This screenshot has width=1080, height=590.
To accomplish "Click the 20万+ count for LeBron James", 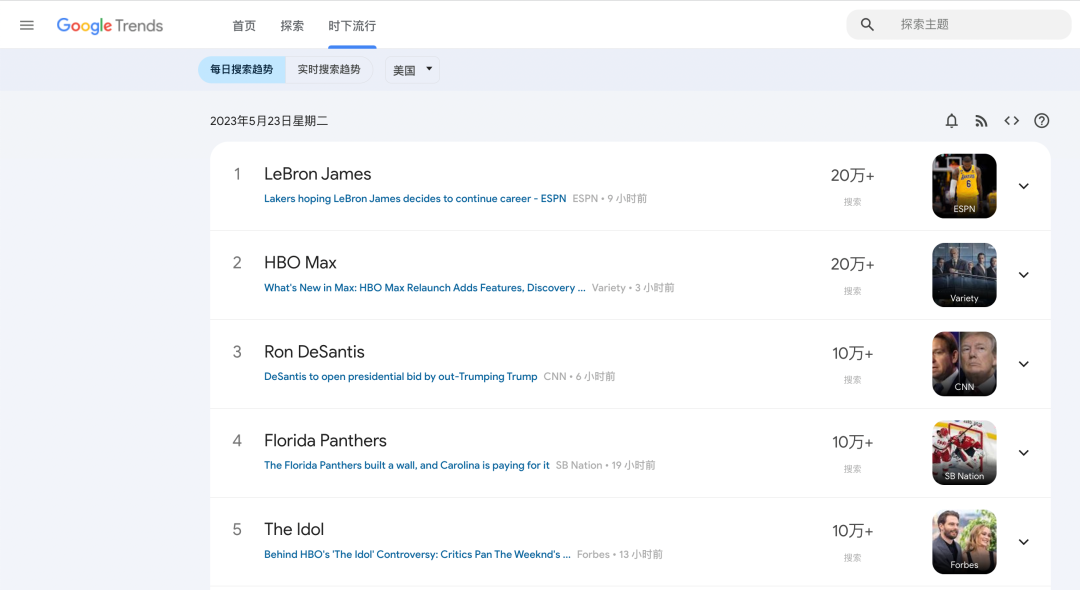I will 852,176.
